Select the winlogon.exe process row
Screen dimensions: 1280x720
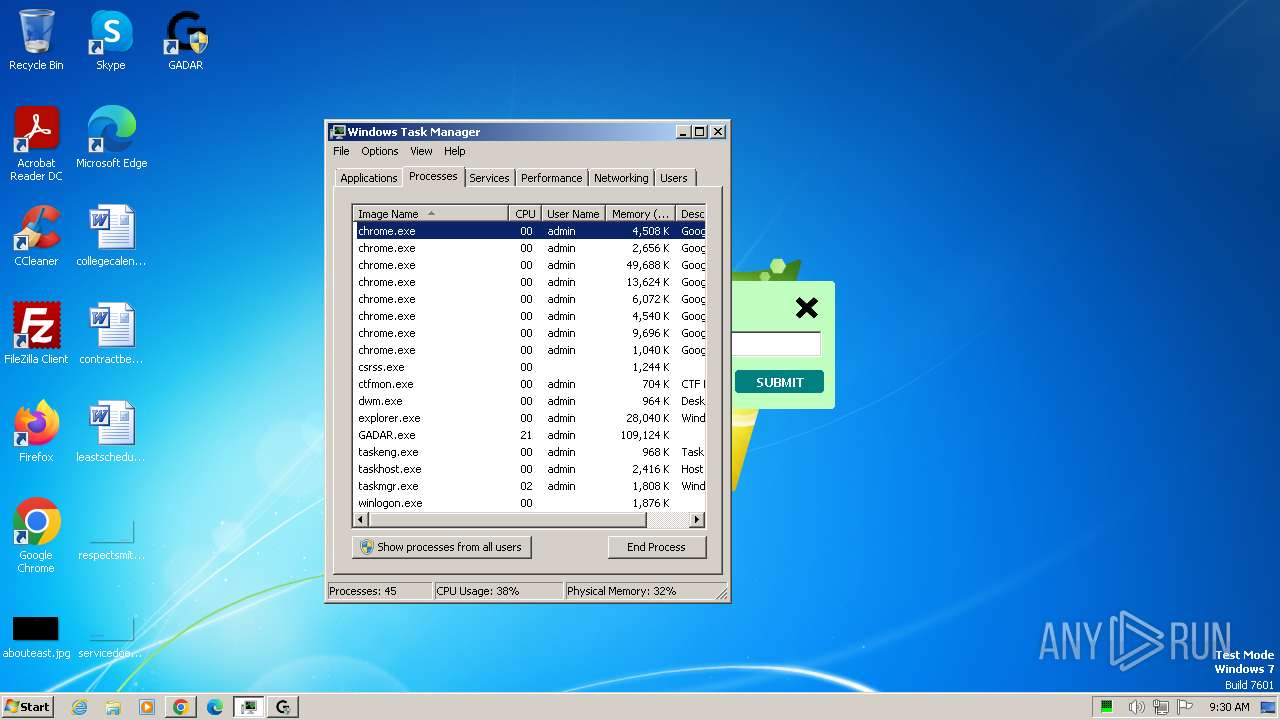(x=530, y=503)
